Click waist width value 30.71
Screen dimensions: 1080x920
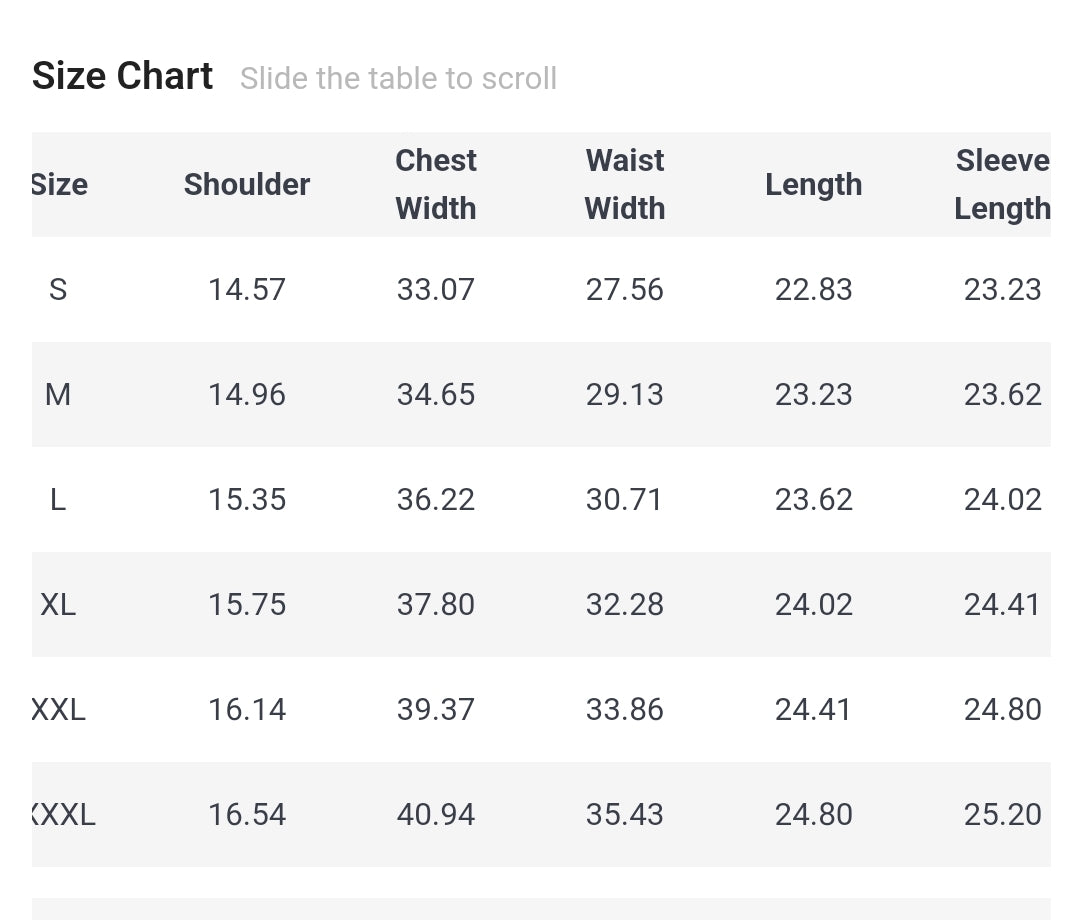point(625,499)
